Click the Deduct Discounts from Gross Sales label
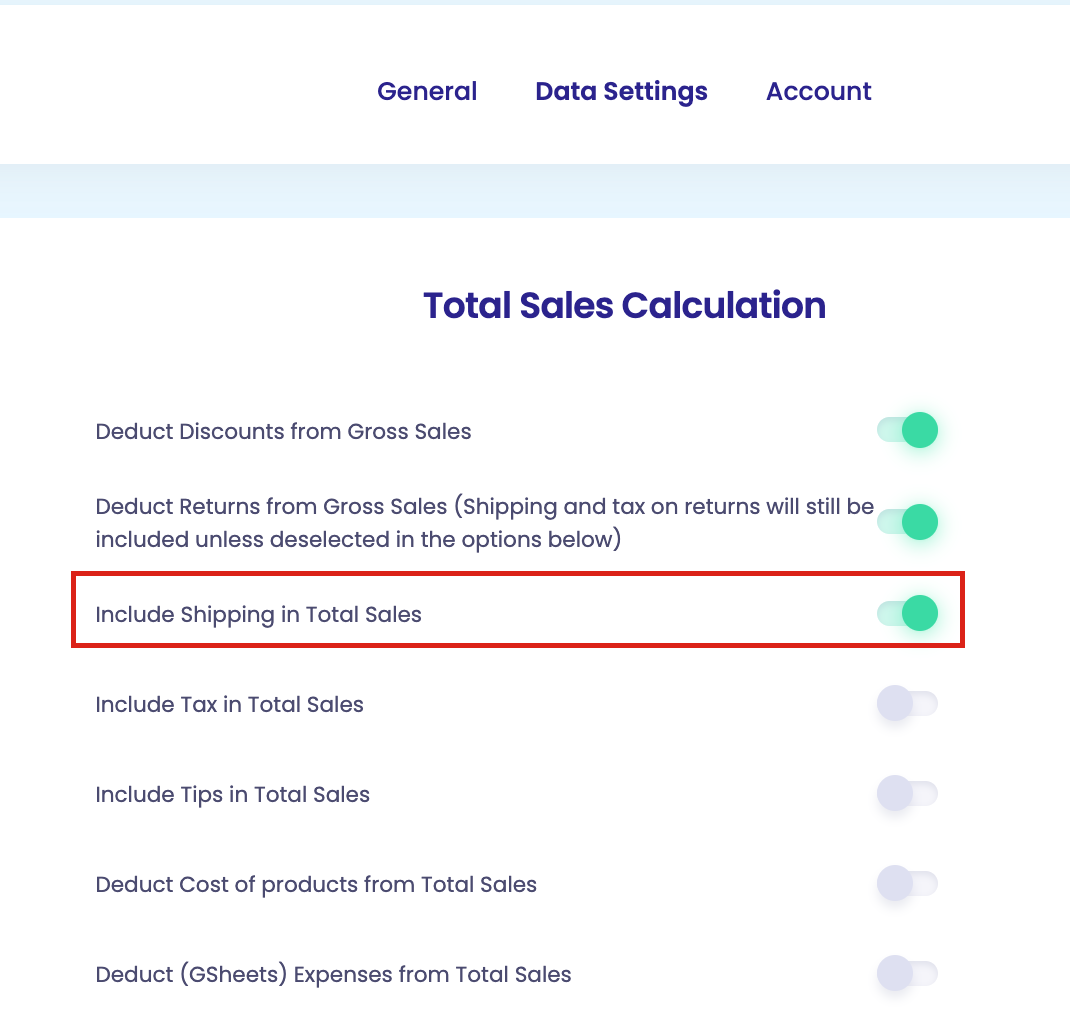Image resolution: width=1070 pixels, height=1020 pixels. tap(283, 431)
